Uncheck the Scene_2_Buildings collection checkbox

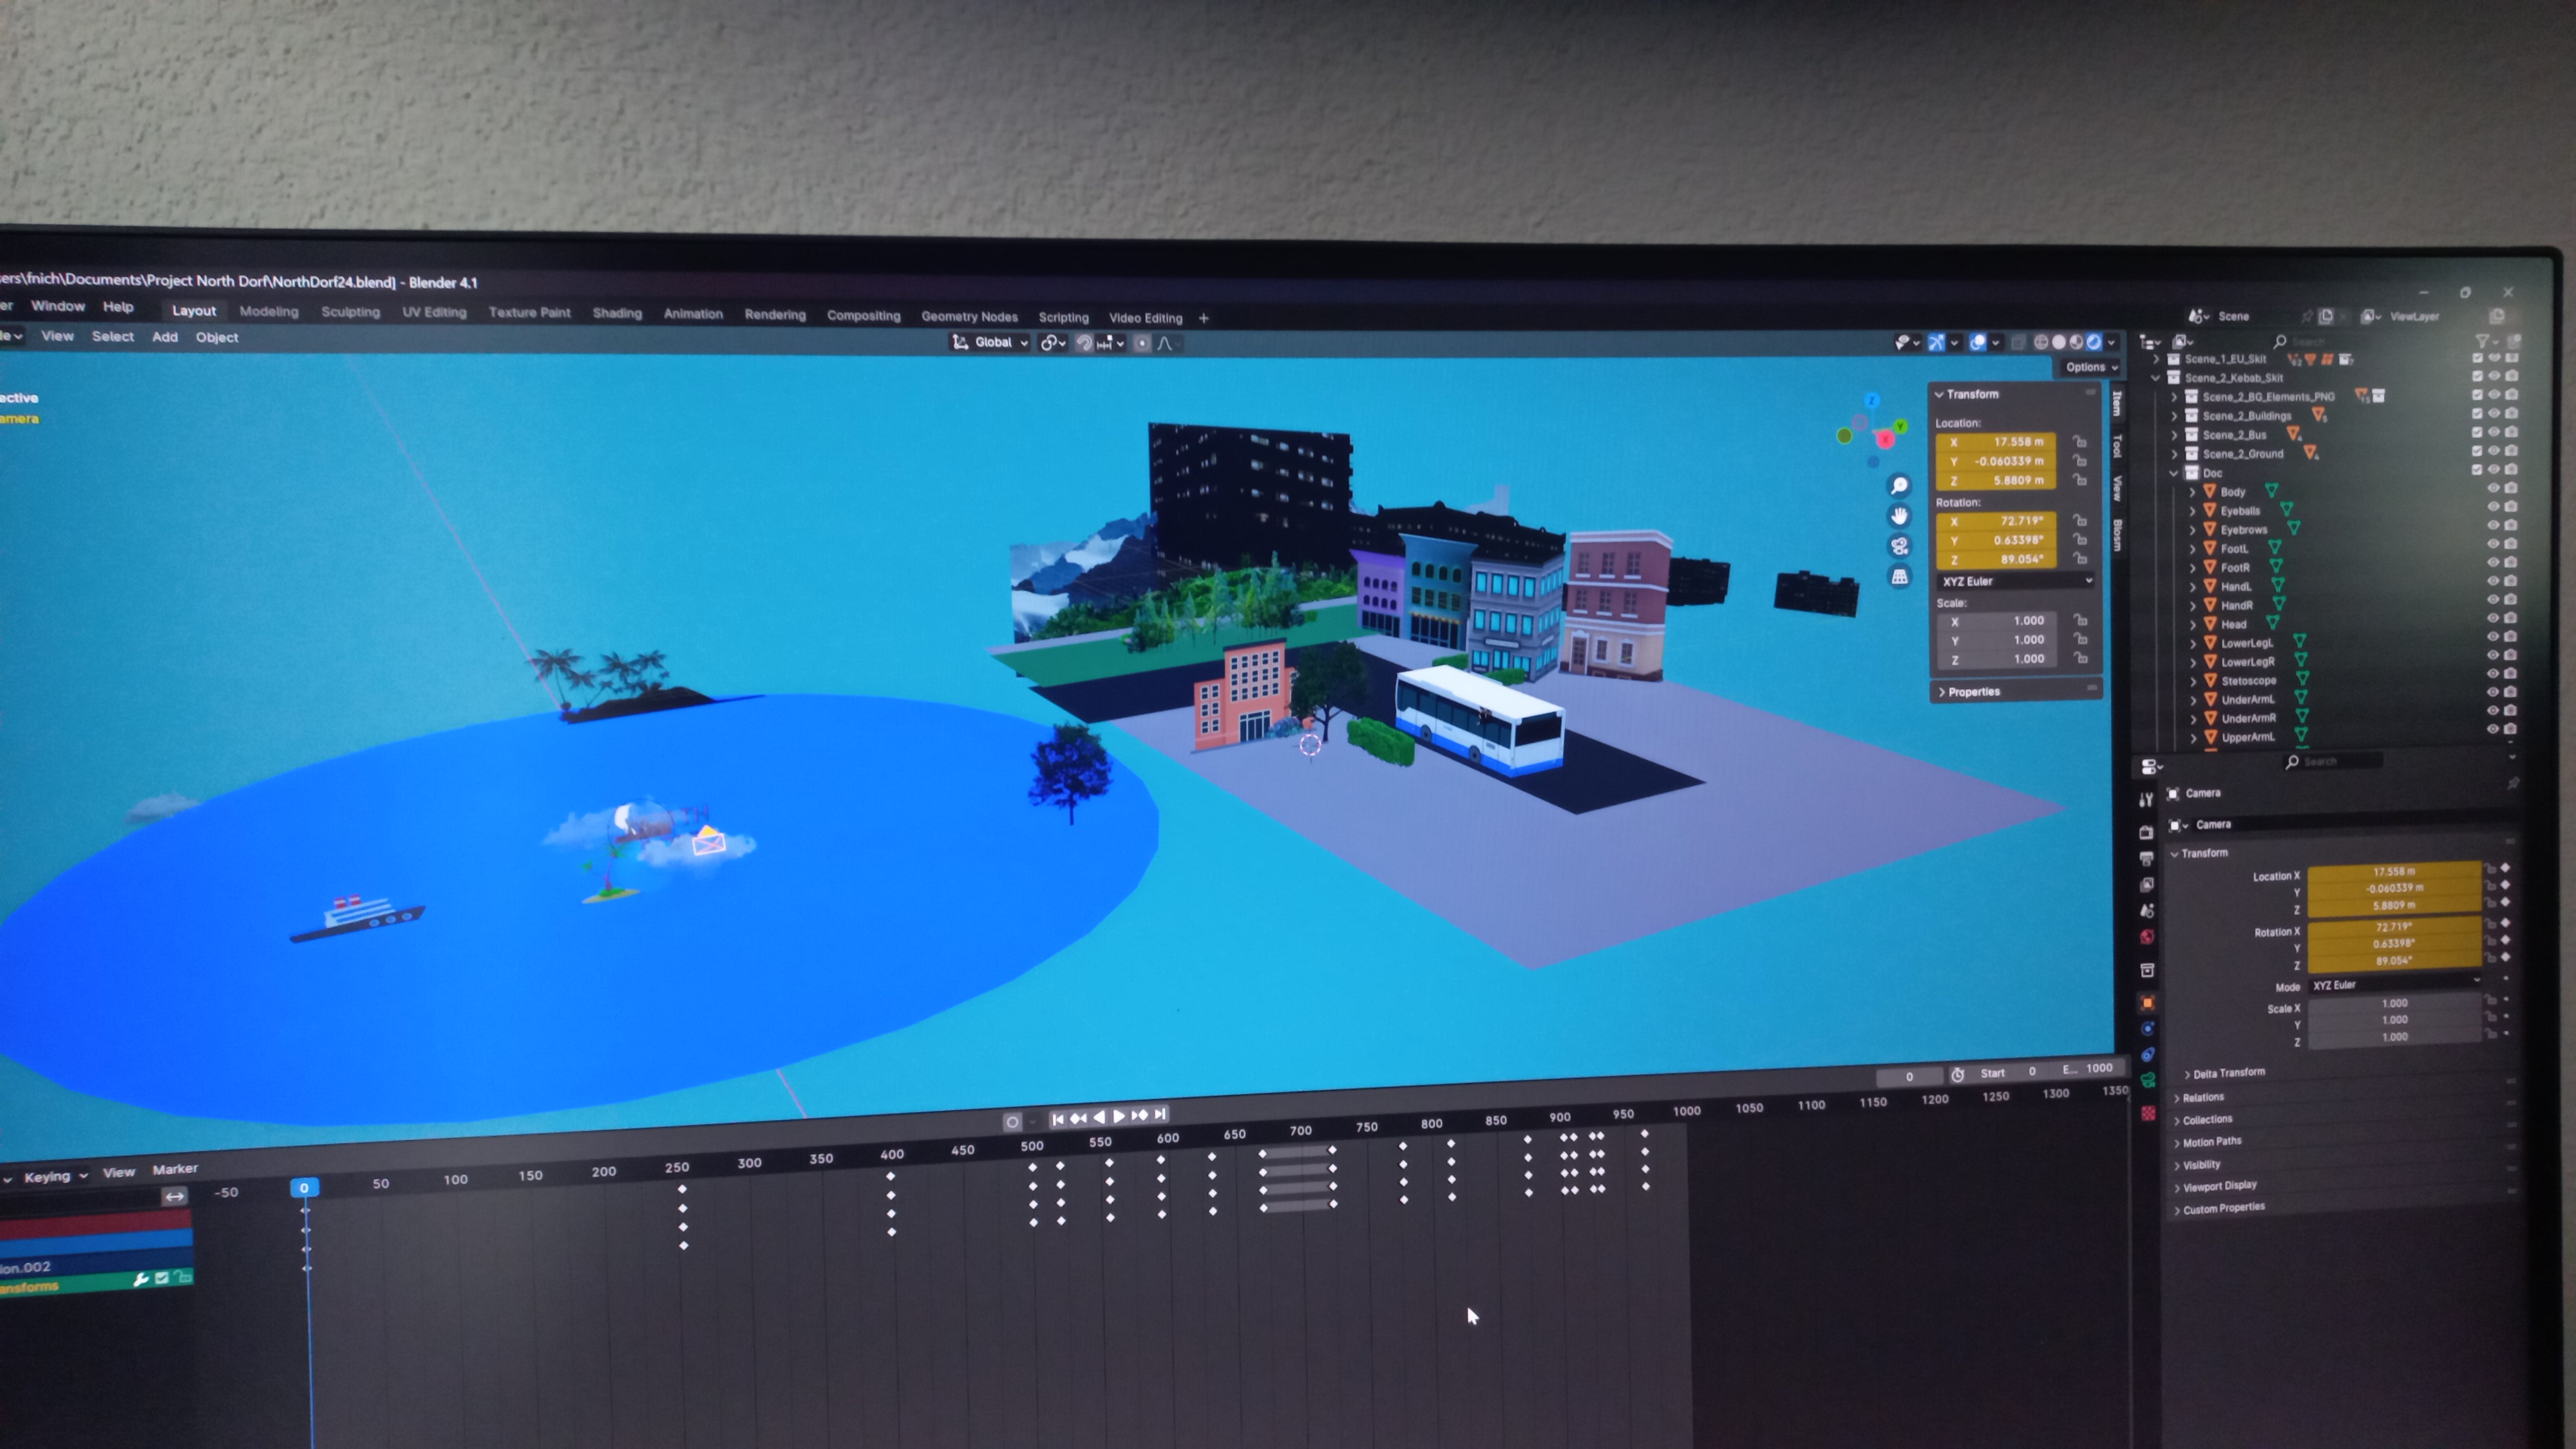[x=2477, y=414]
